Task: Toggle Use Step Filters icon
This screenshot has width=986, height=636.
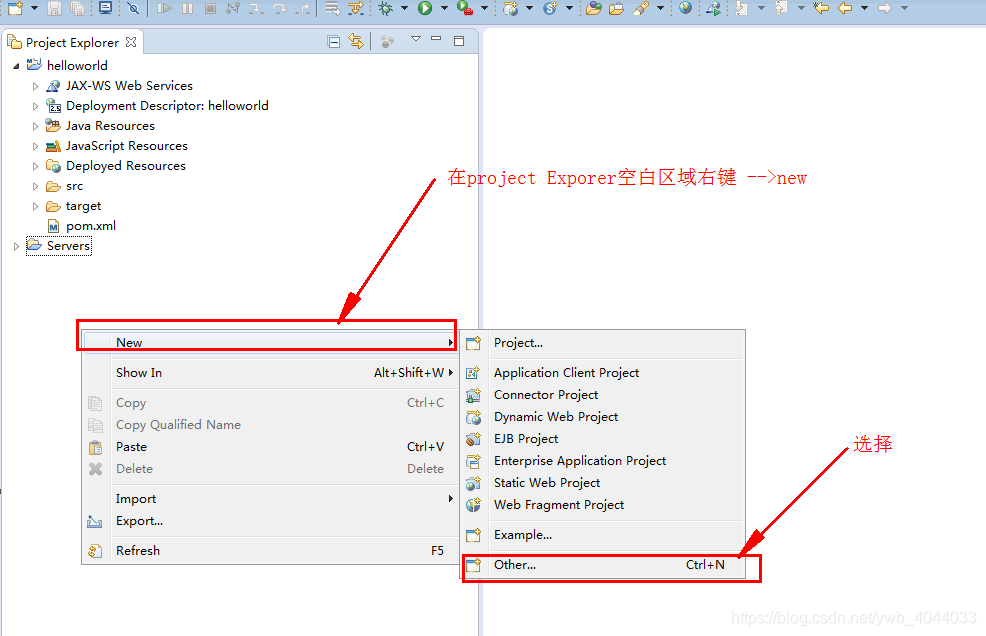Action: coord(356,8)
